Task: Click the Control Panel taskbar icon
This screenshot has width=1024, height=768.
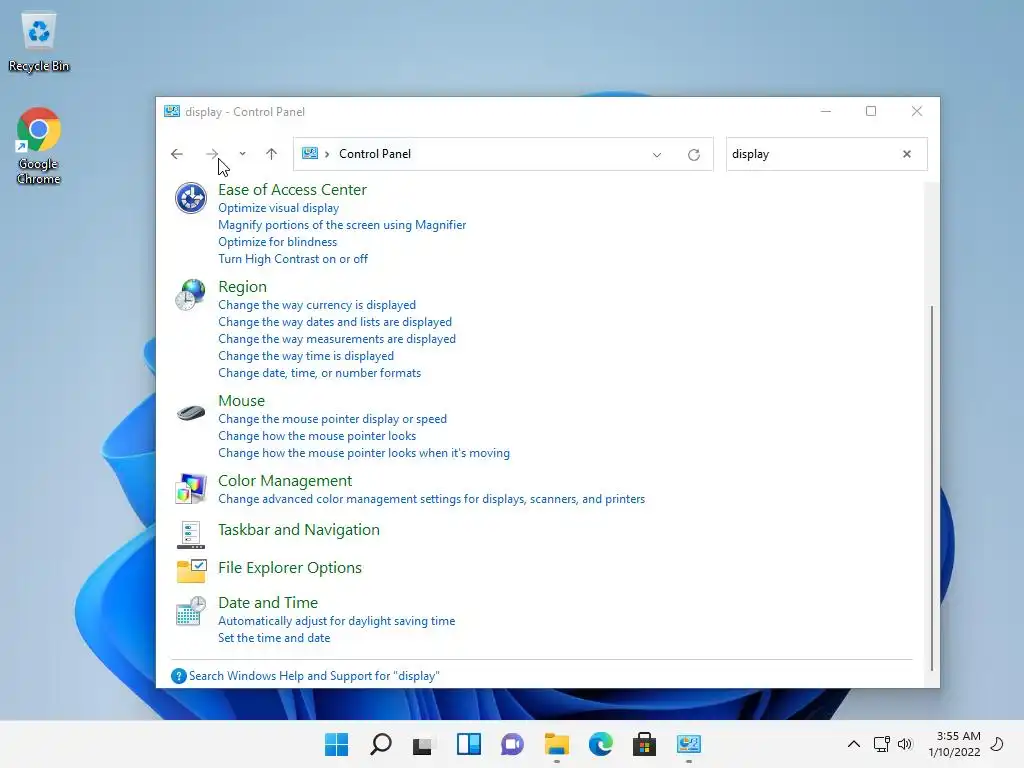Action: pyautogui.click(x=688, y=744)
